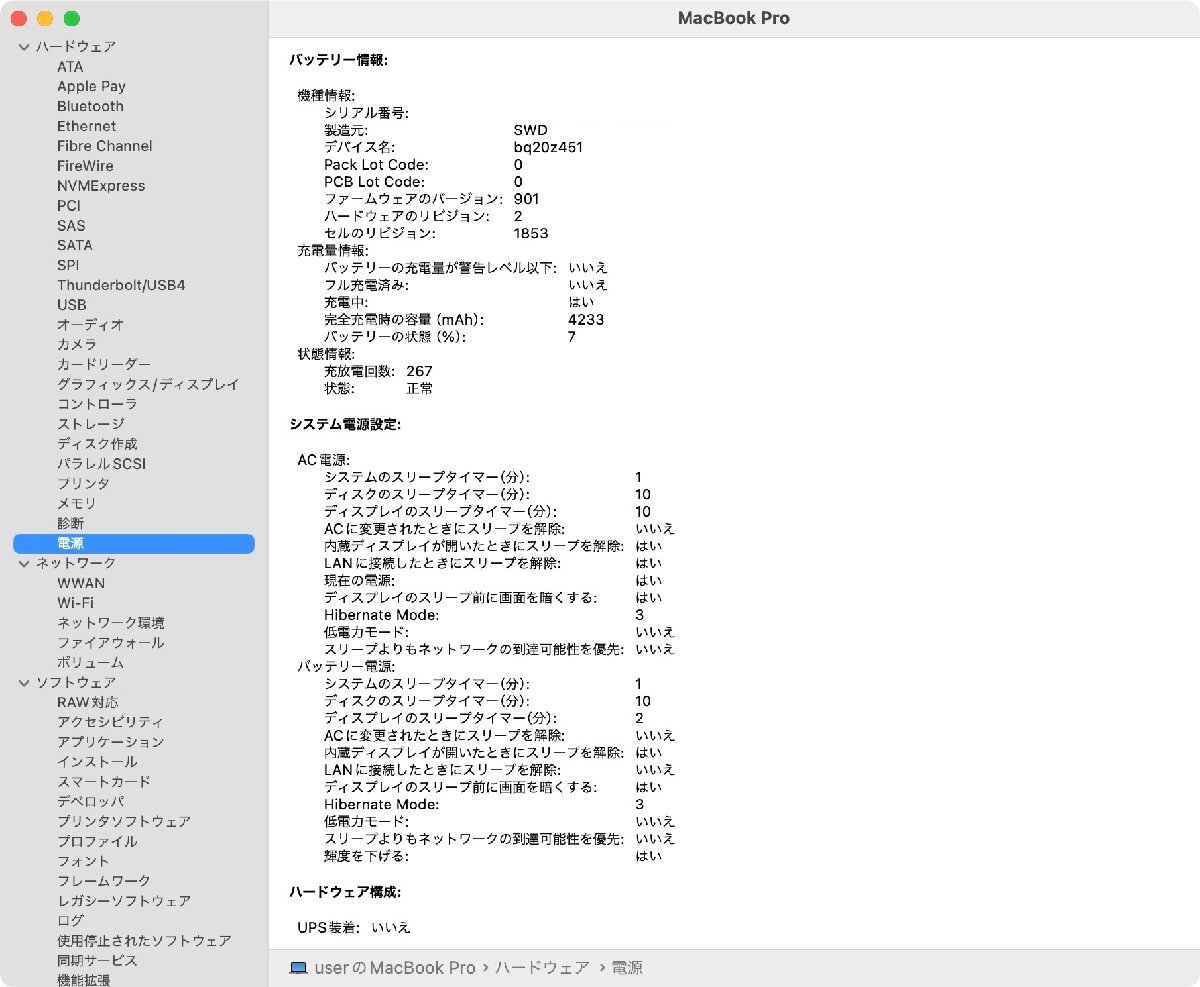Open プリンタ in the sidebar
The width and height of the screenshot is (1200, 987).
click(x=83, y=484)
